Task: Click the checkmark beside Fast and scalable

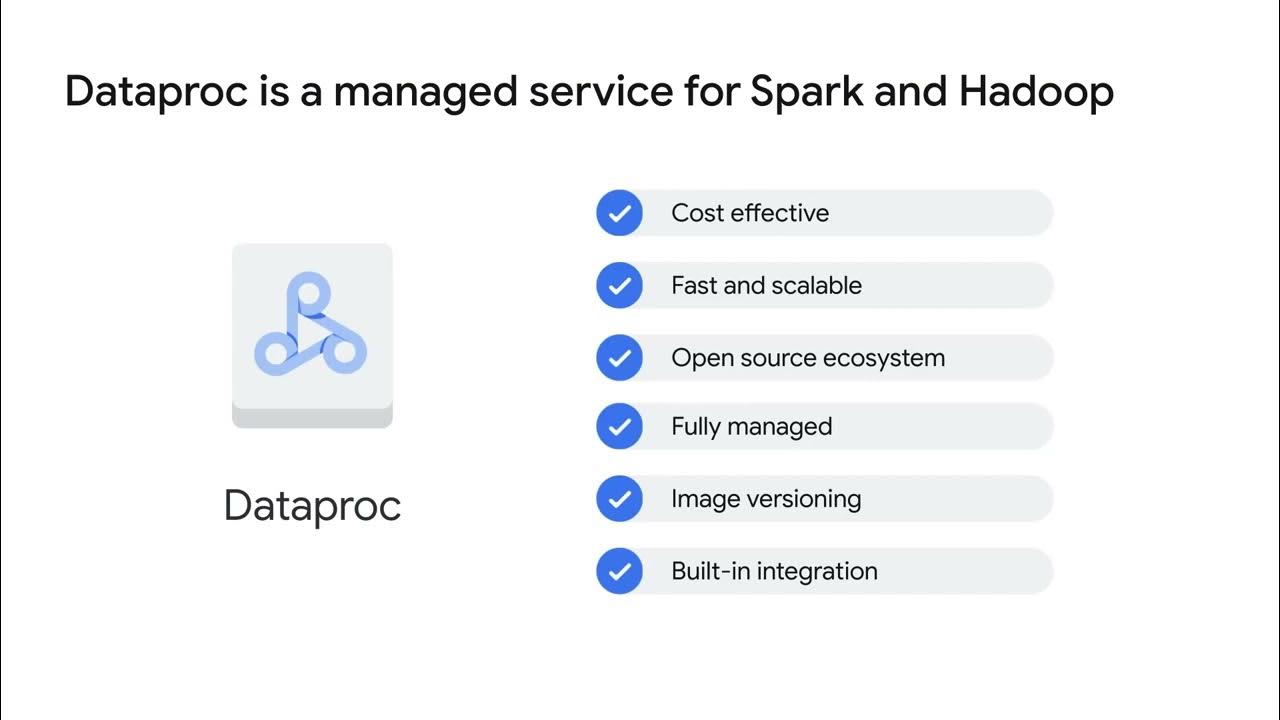Action: tap(619, 286)
